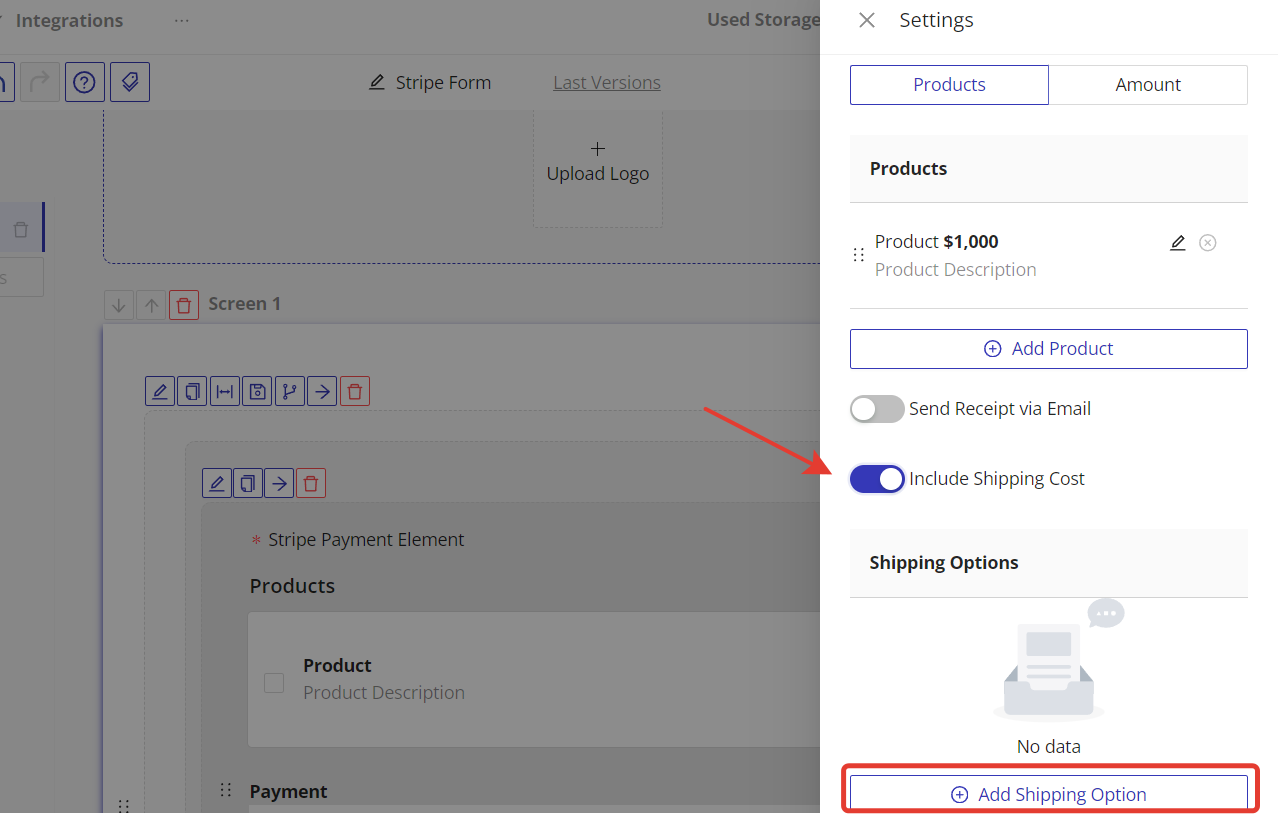Turn off Include Shipping Cost toggle
Viewport: 1278px width, 814px height.
(877, 479)
